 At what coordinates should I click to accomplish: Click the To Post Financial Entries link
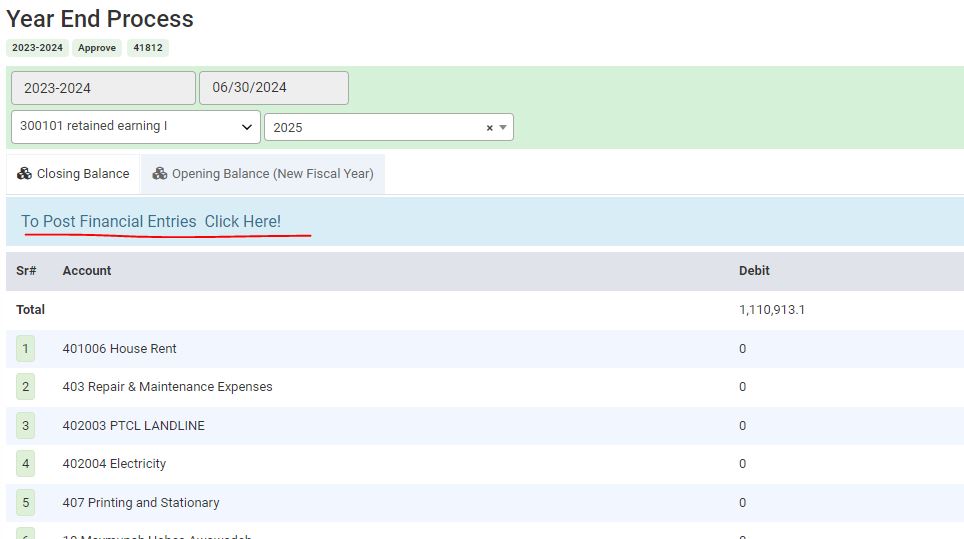pos(151,222)
